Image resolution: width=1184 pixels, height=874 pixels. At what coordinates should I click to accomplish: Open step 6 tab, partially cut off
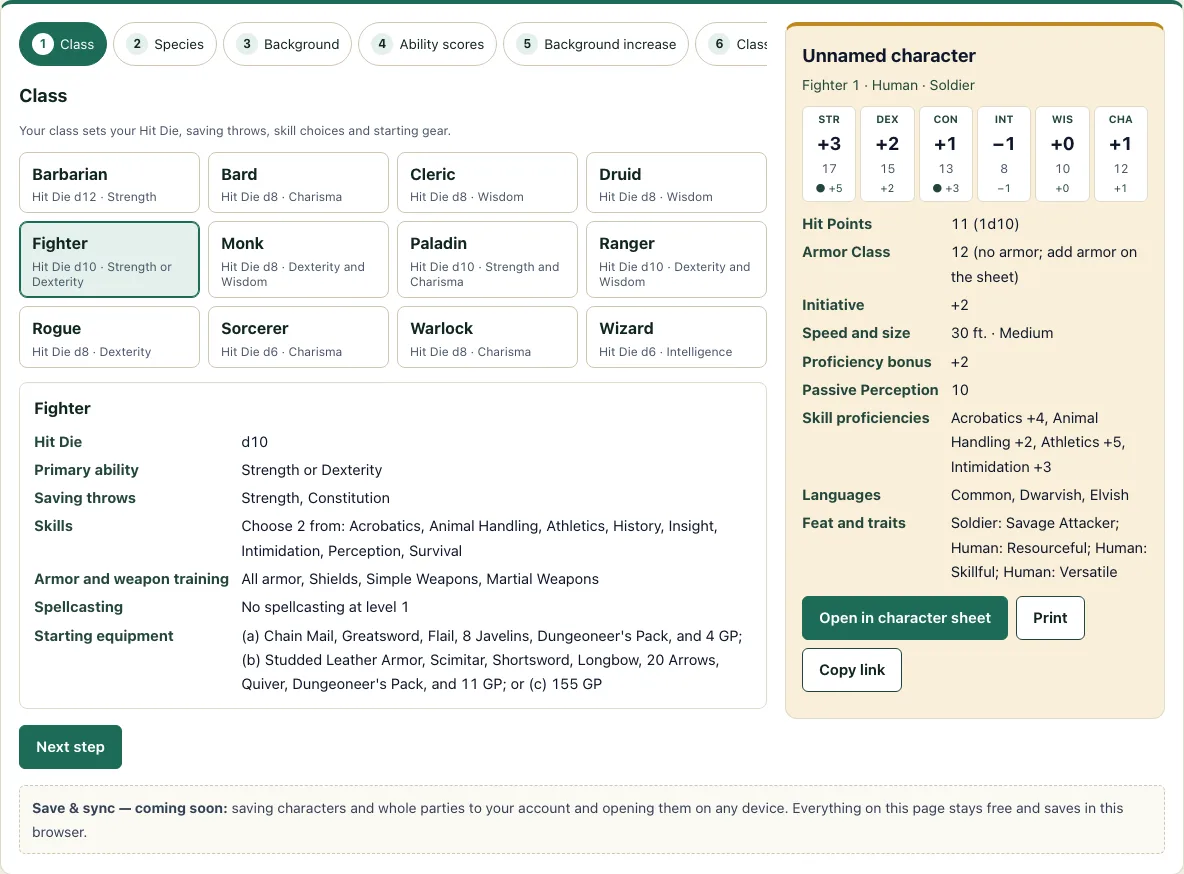[x=731, y=44]
